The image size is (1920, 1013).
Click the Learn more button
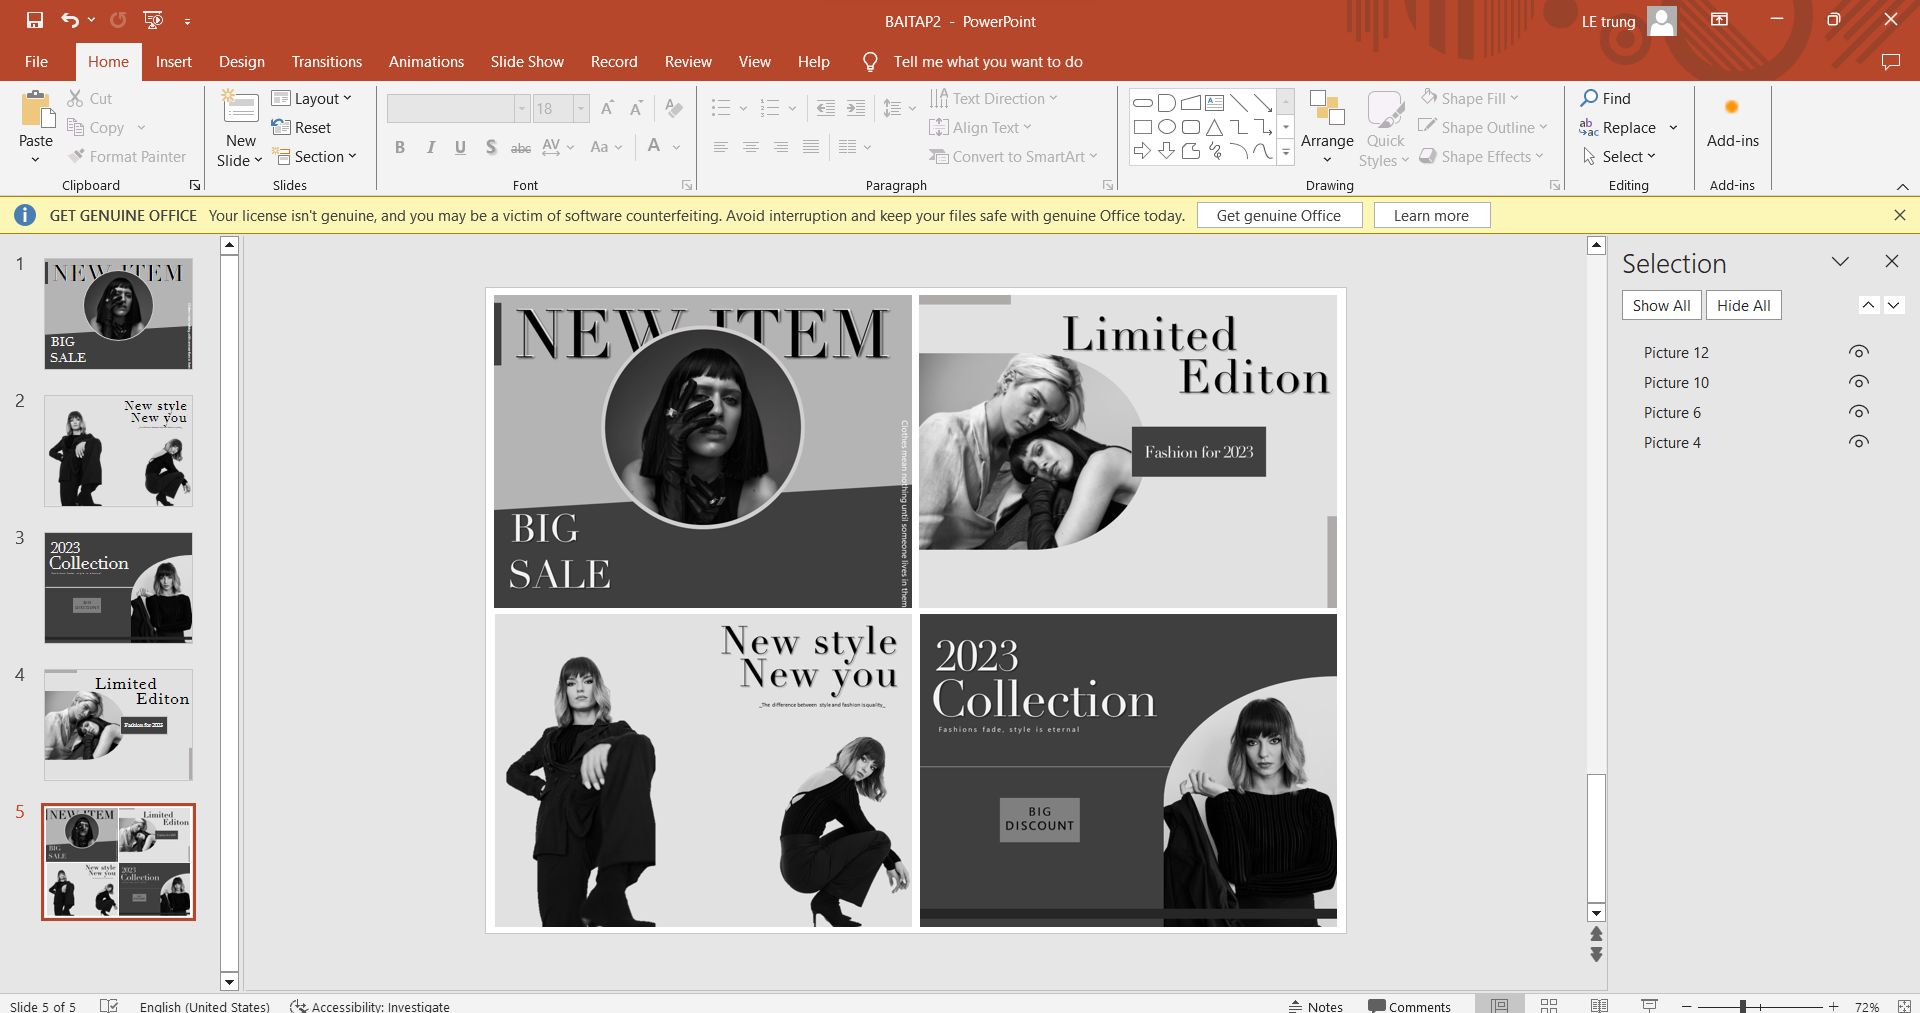coord(1431,215)
